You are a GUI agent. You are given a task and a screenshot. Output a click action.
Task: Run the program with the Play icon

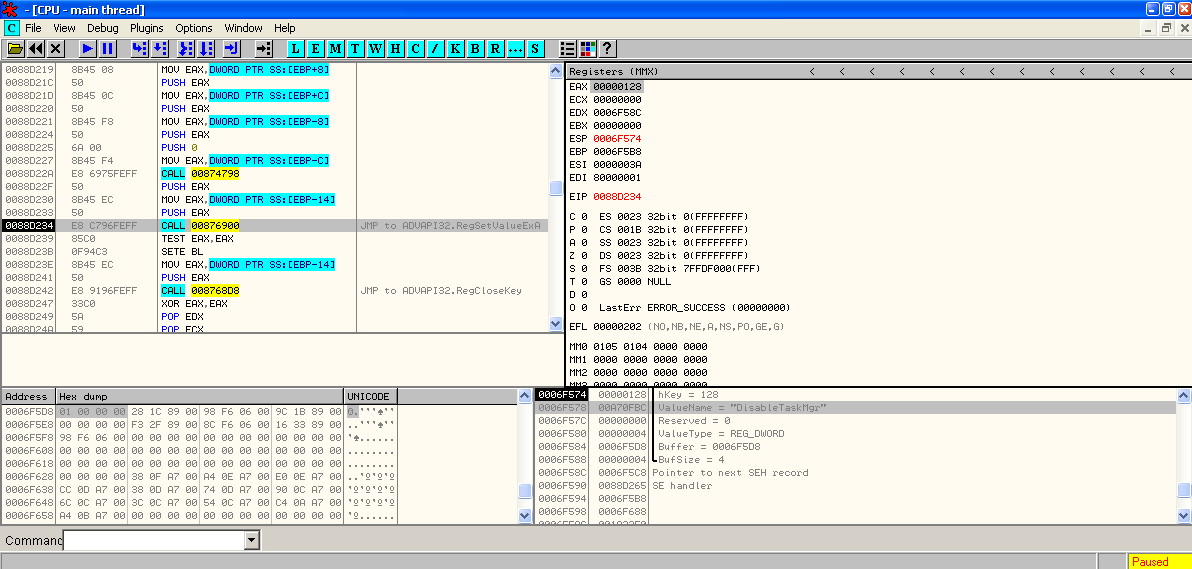click(x=87, y=49)
